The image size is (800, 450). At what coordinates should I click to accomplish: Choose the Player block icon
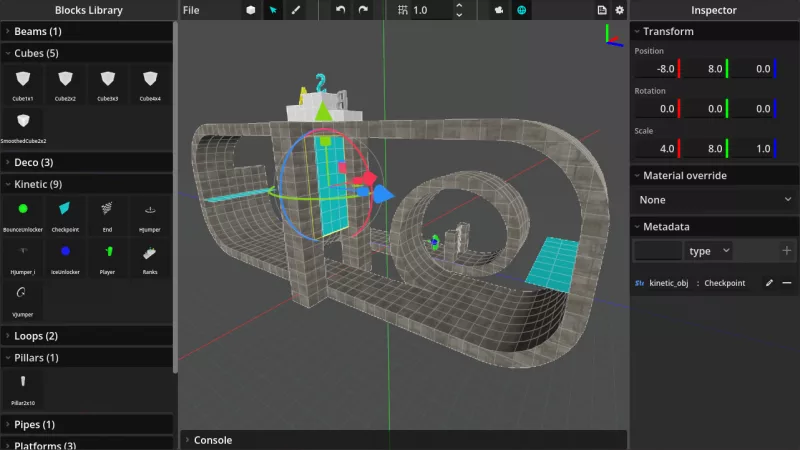point(108,255)
